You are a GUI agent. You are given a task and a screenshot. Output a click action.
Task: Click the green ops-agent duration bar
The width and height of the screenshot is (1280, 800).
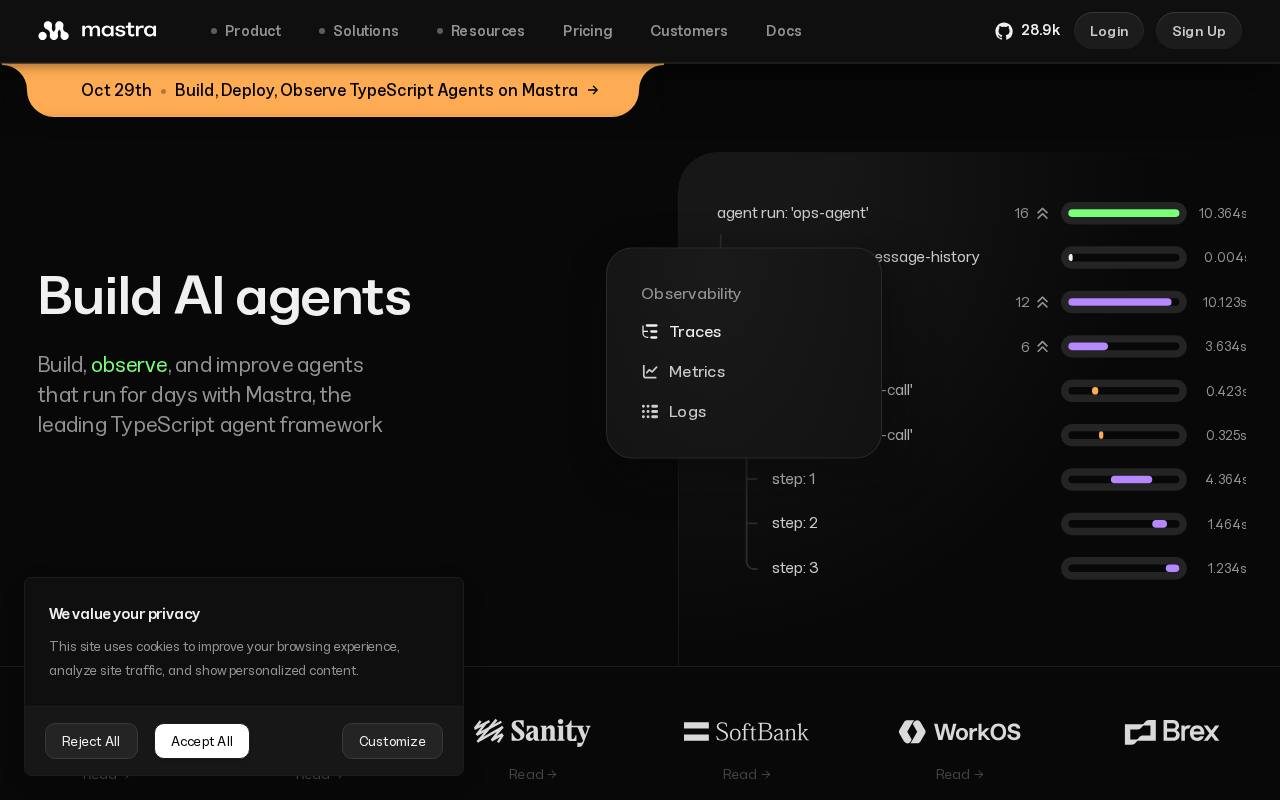pyautogui.click(x=1124, y=213)
